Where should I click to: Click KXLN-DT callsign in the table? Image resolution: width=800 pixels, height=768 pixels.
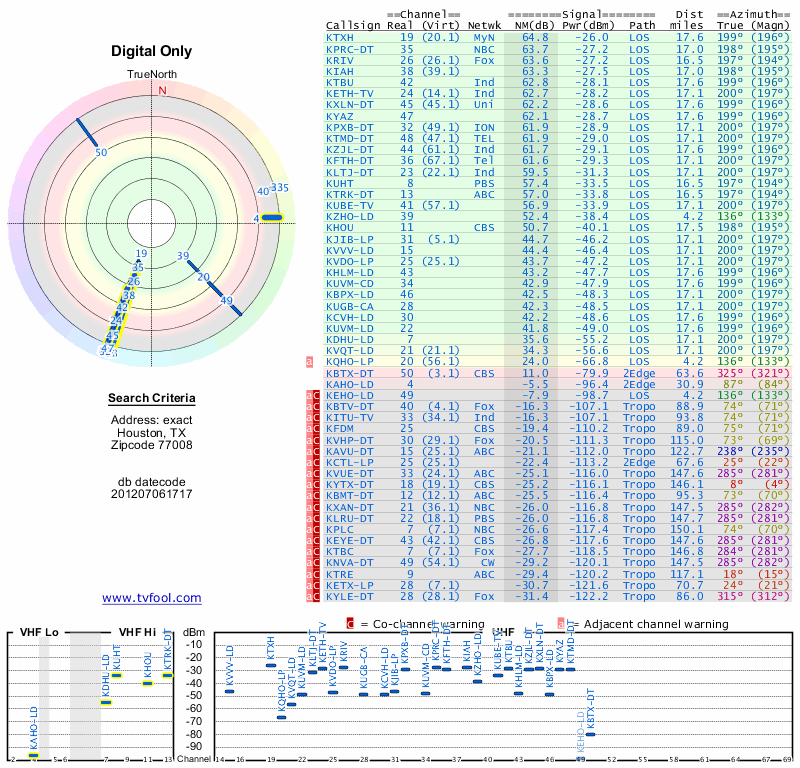point(350,105)
